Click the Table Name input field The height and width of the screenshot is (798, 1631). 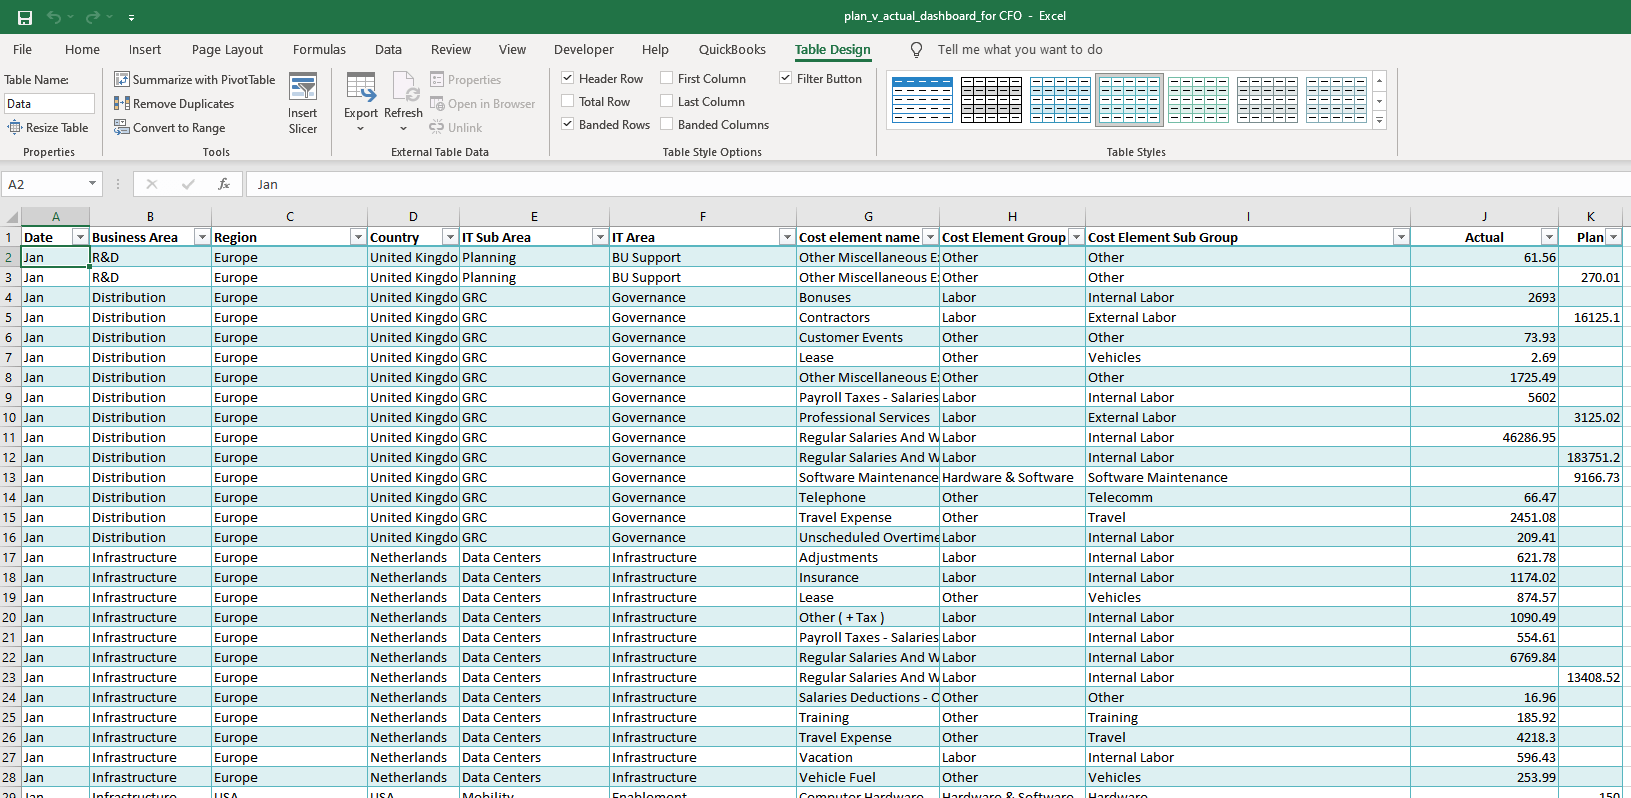click(49, 103)
